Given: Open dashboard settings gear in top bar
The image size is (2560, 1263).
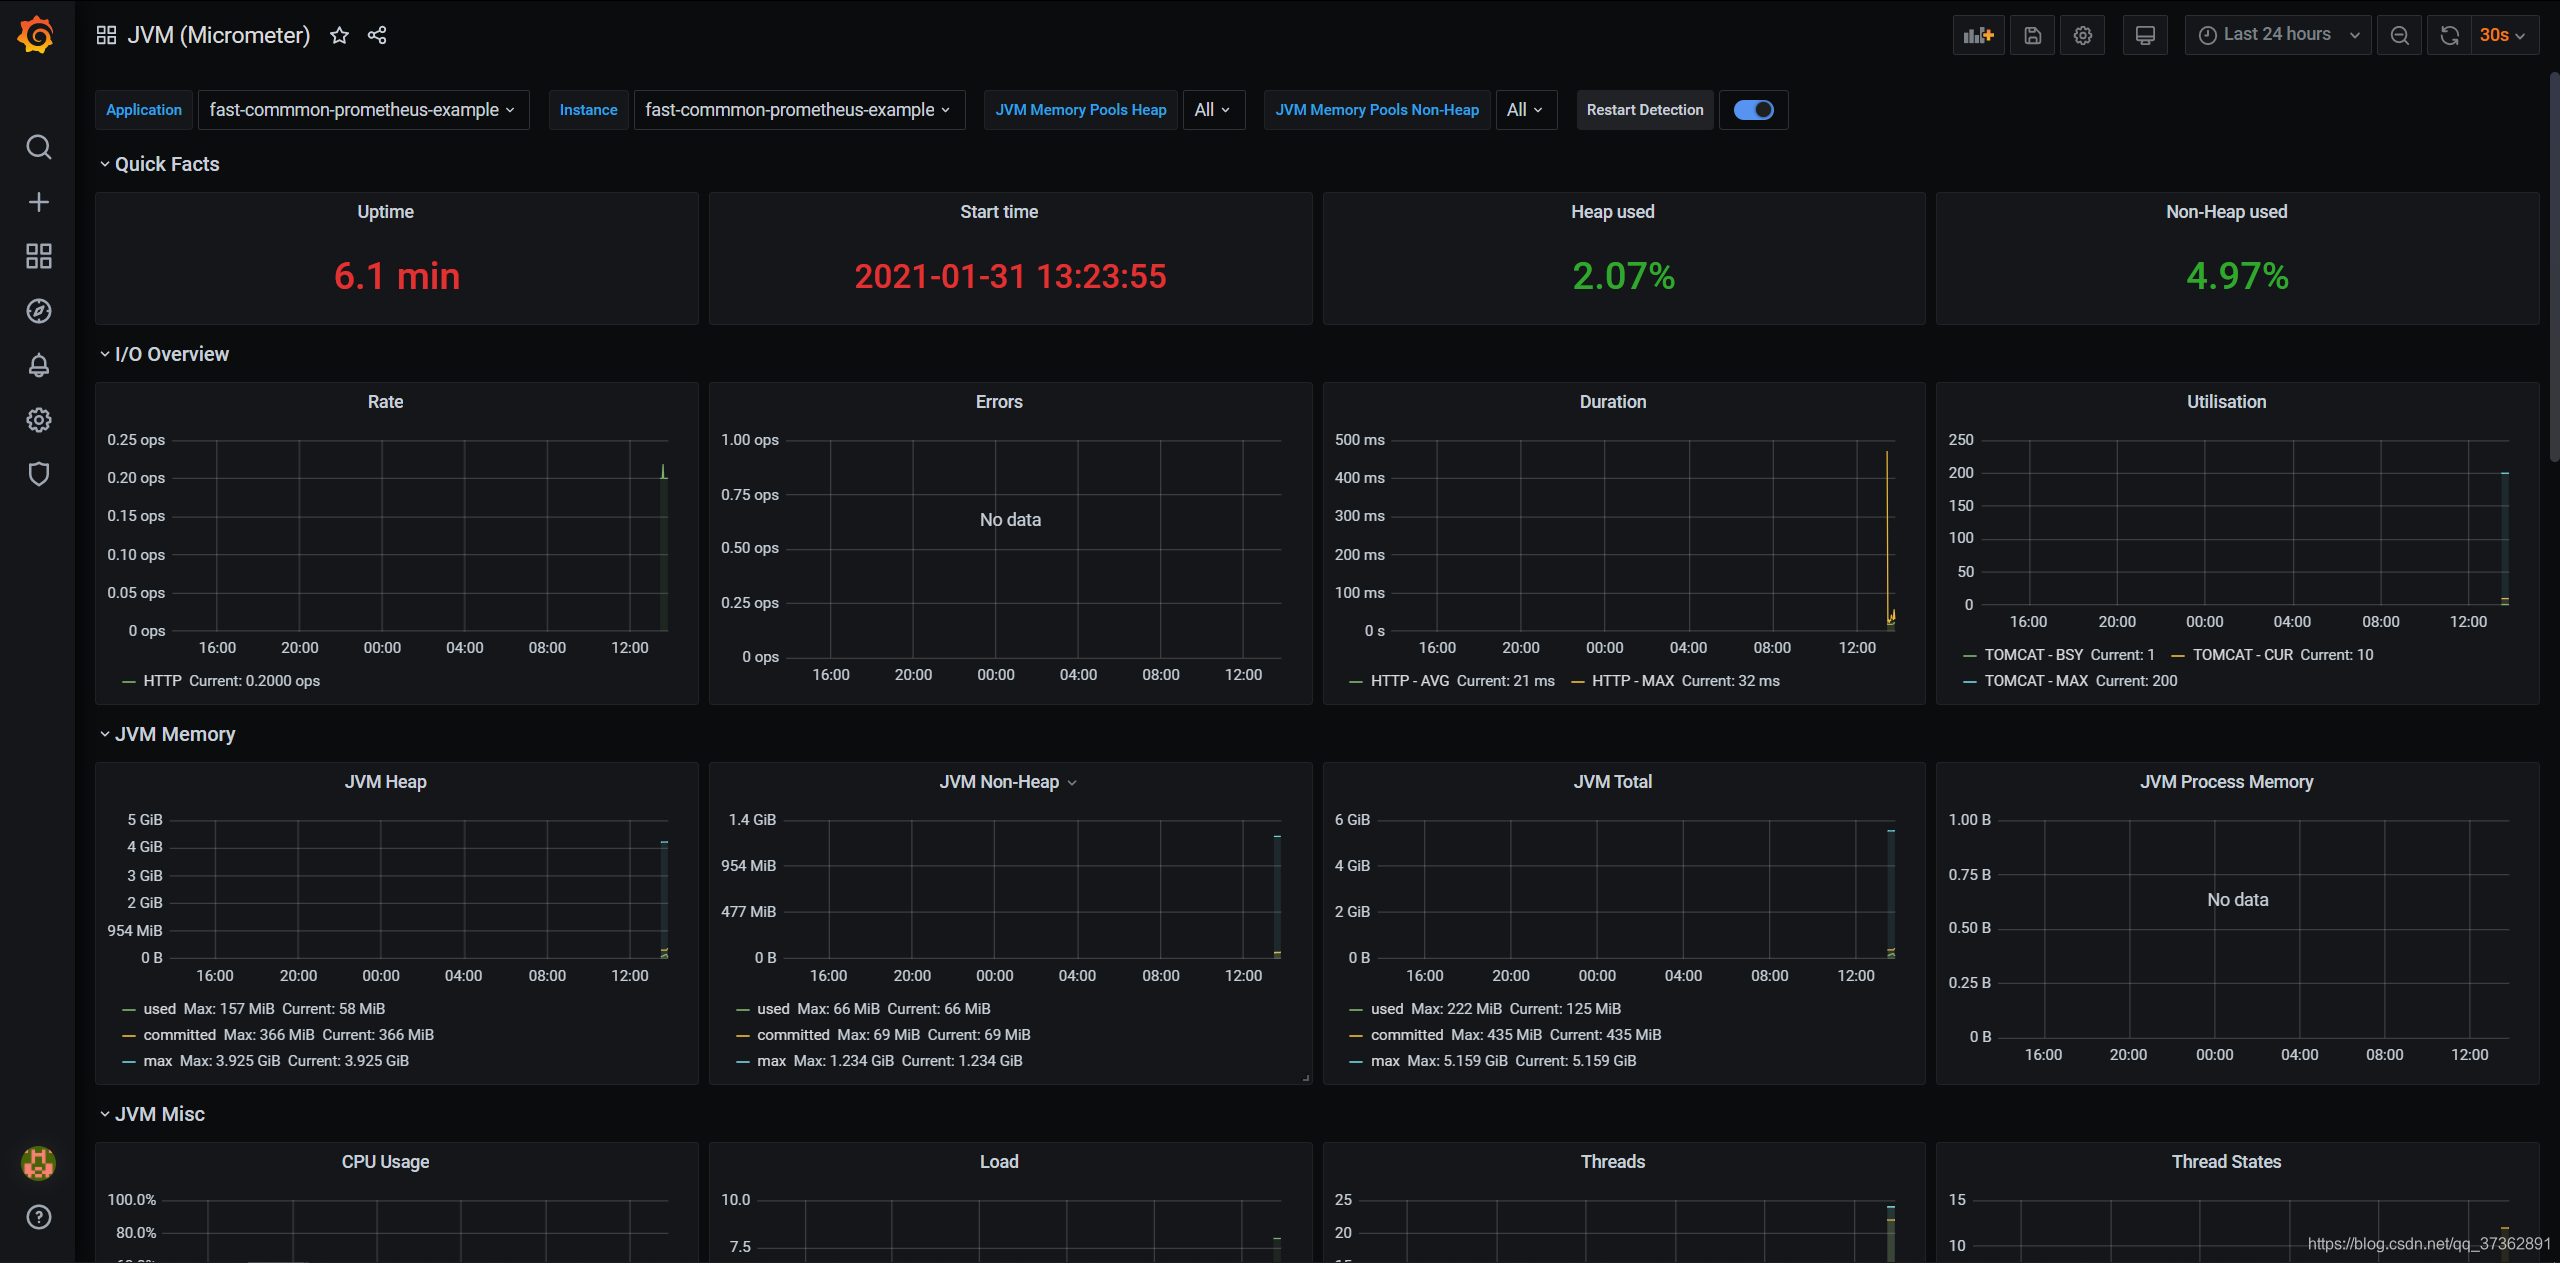Looking at the screenshot, I should tap(2083, 35).
